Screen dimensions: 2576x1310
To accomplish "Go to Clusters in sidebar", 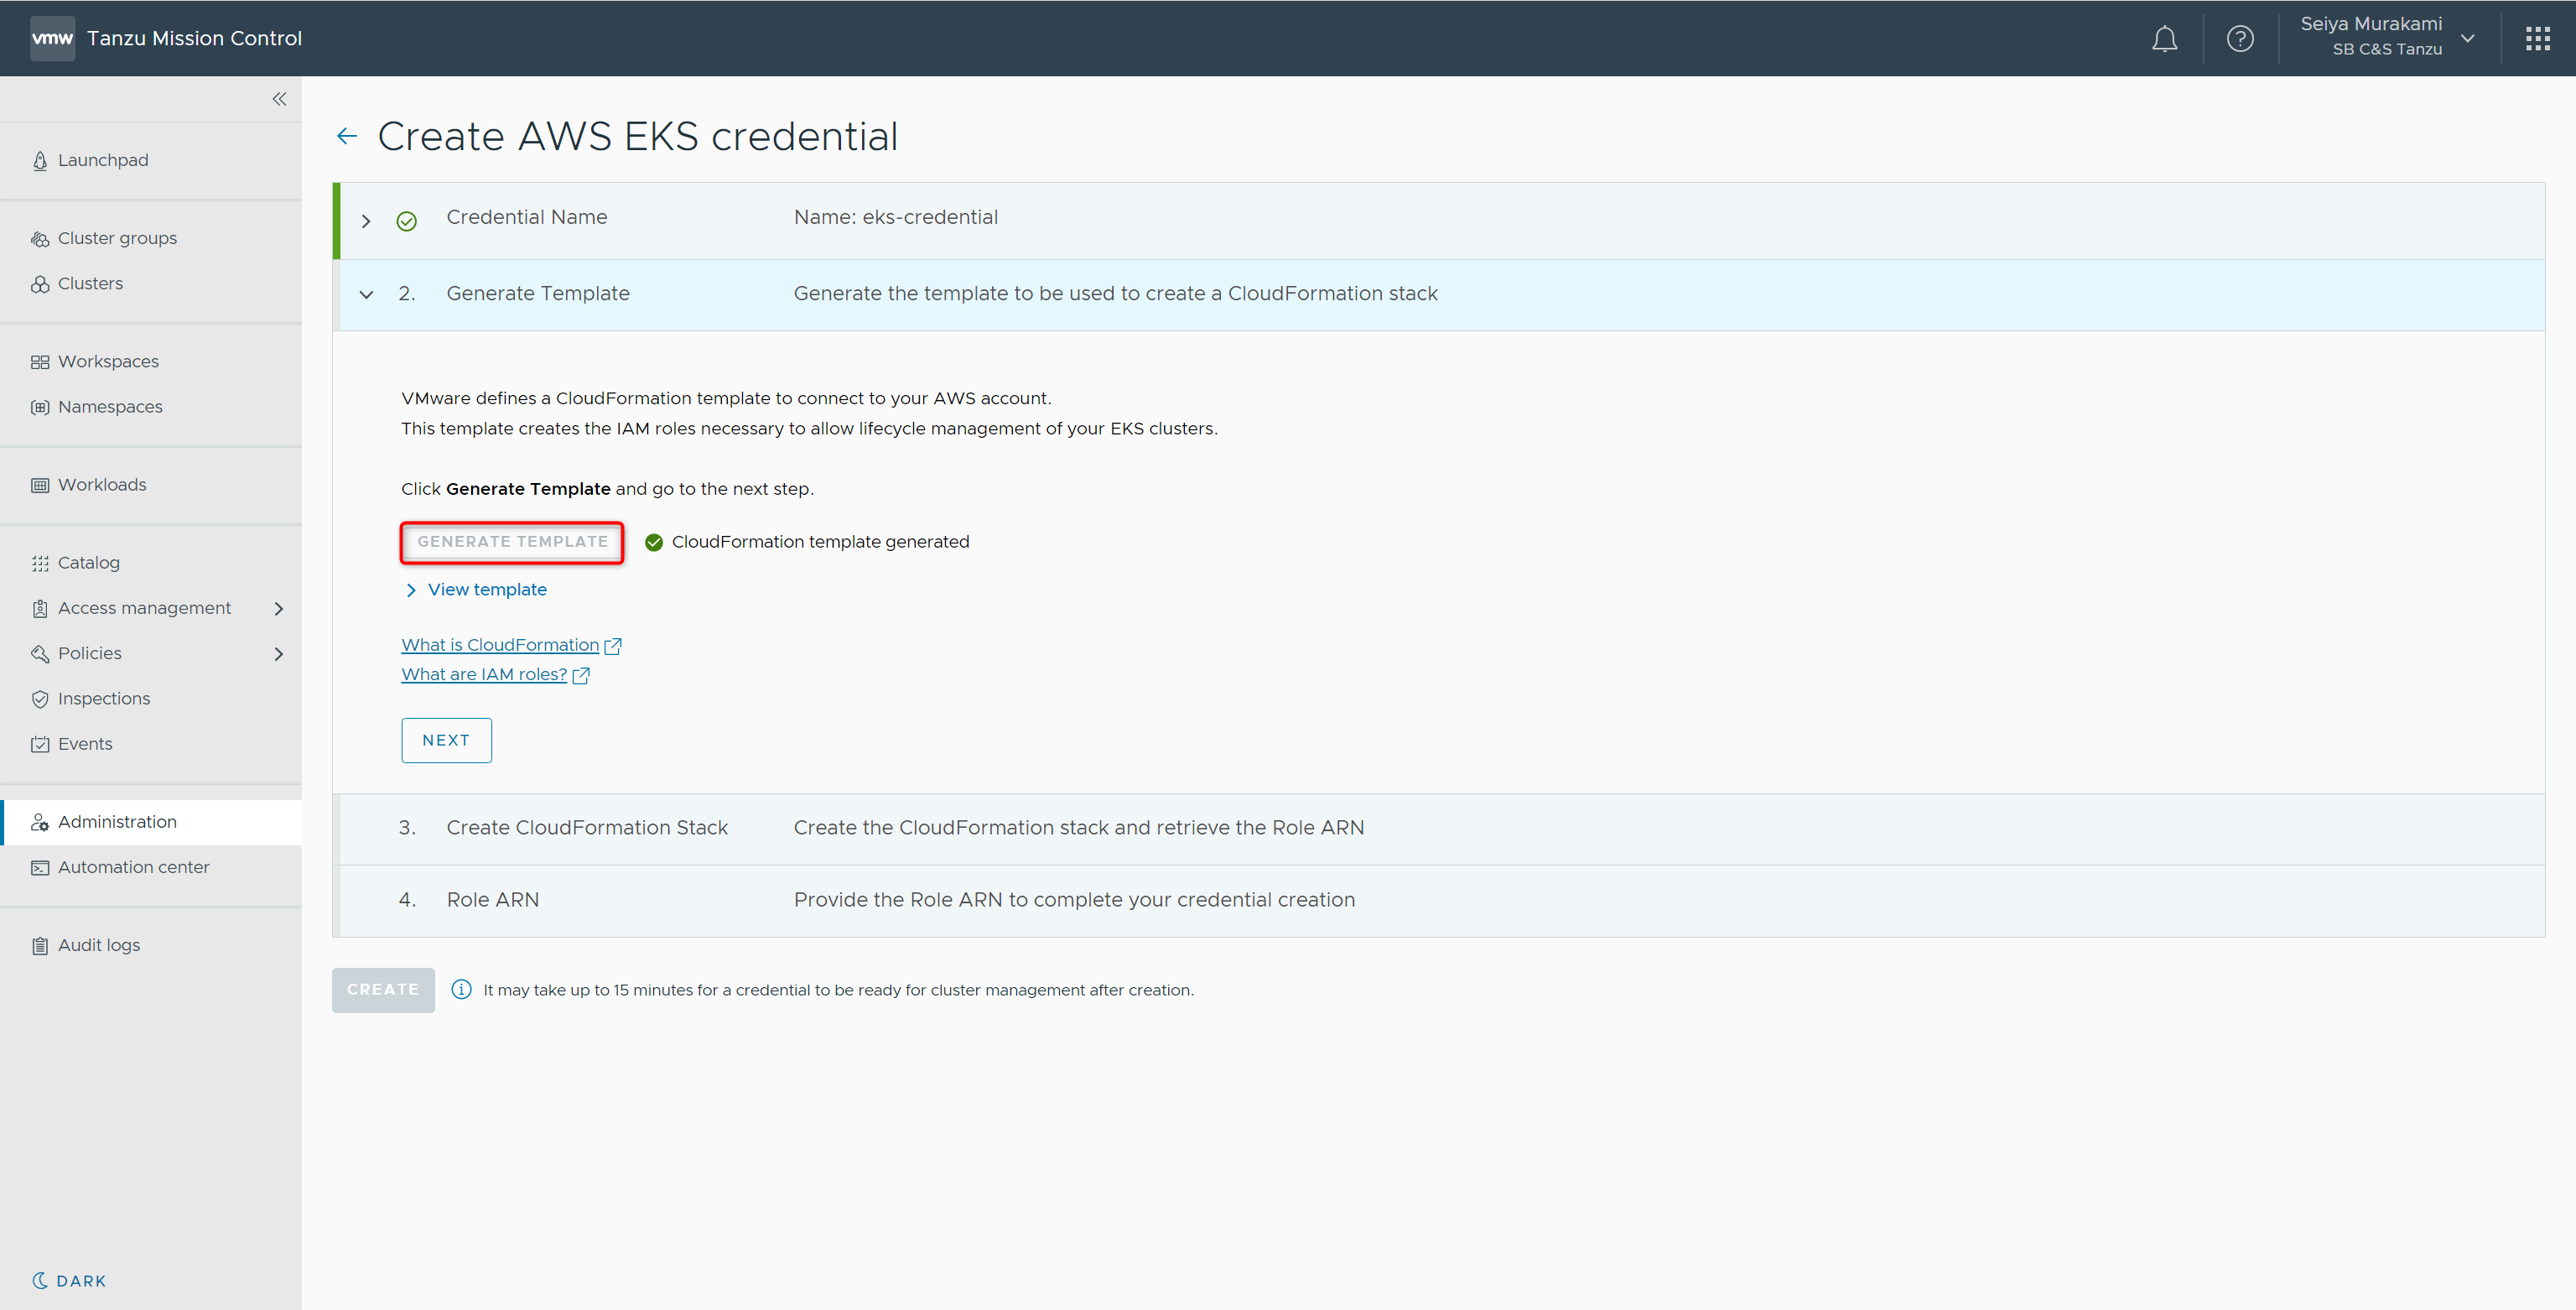I will pyautogui.click(x=90, y=284).
